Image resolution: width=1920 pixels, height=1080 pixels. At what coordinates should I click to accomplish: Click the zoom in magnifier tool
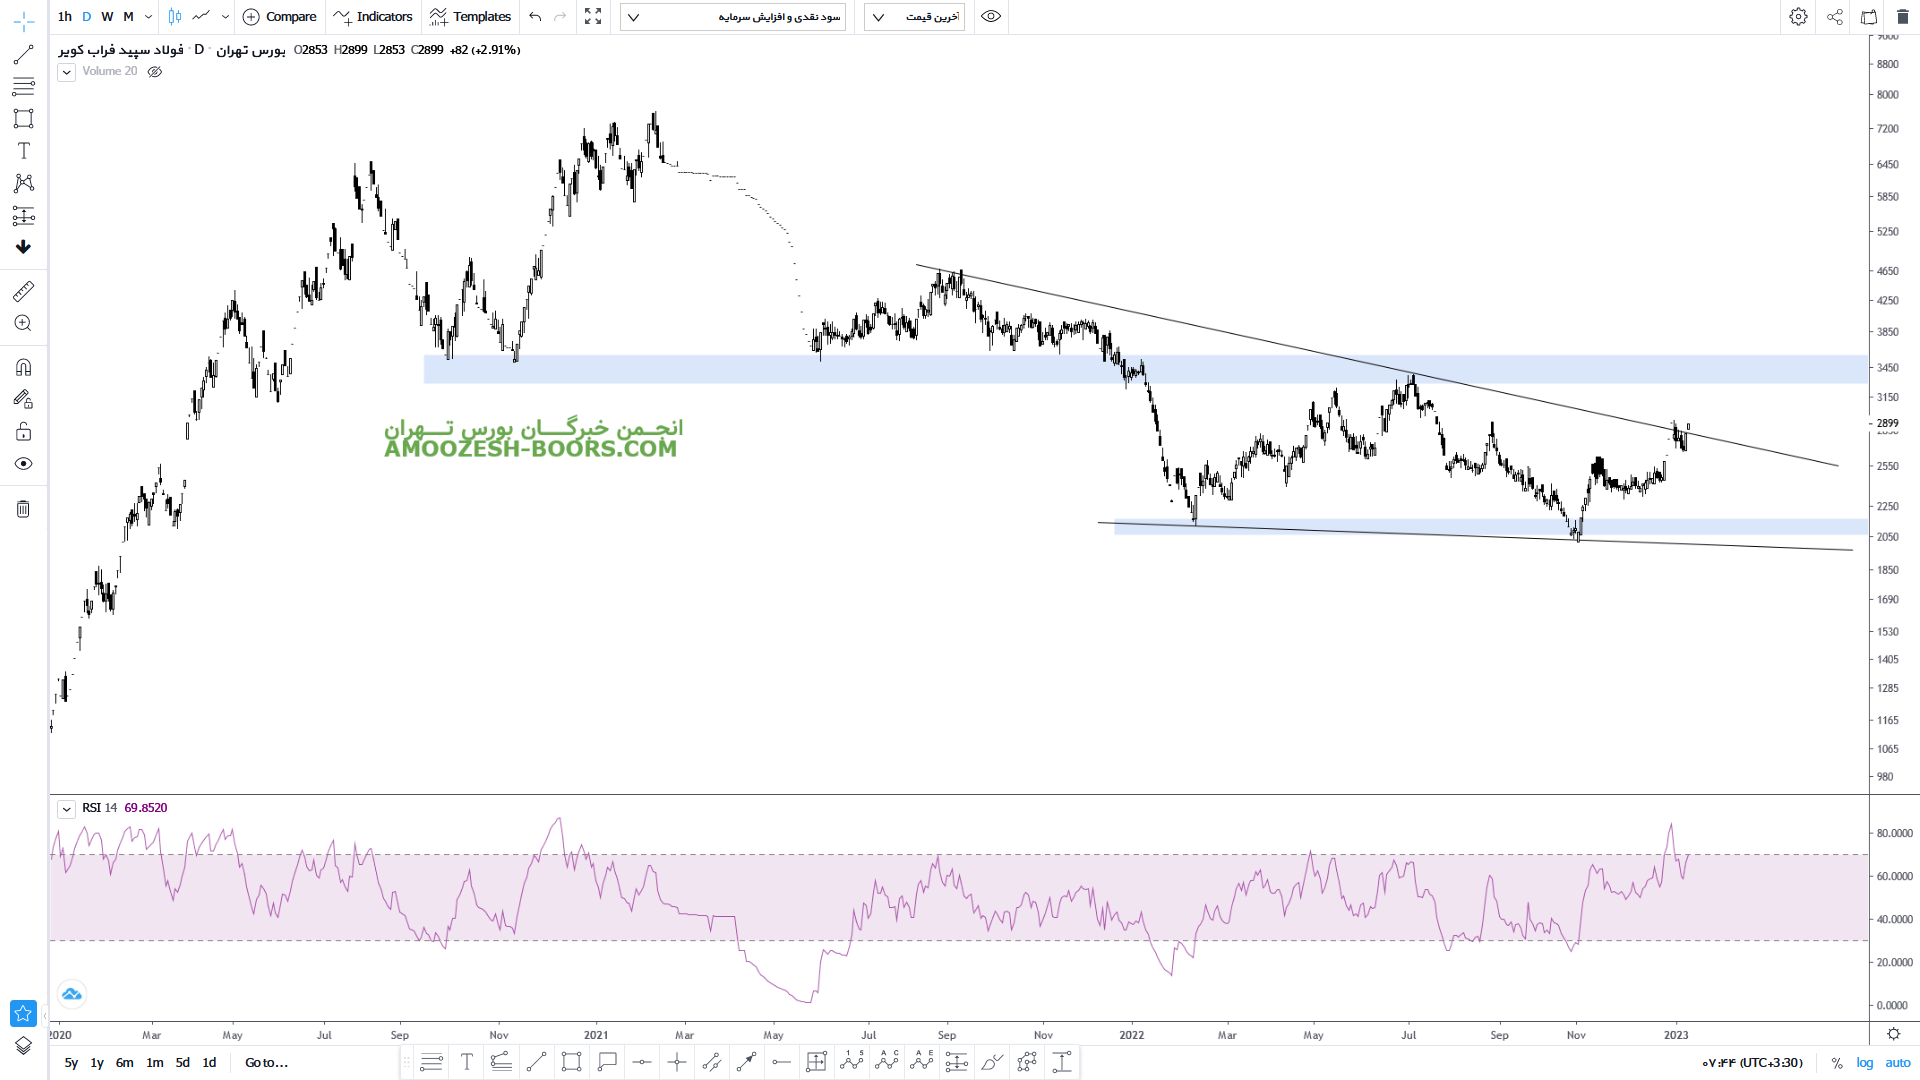click(x=23, y=323)
